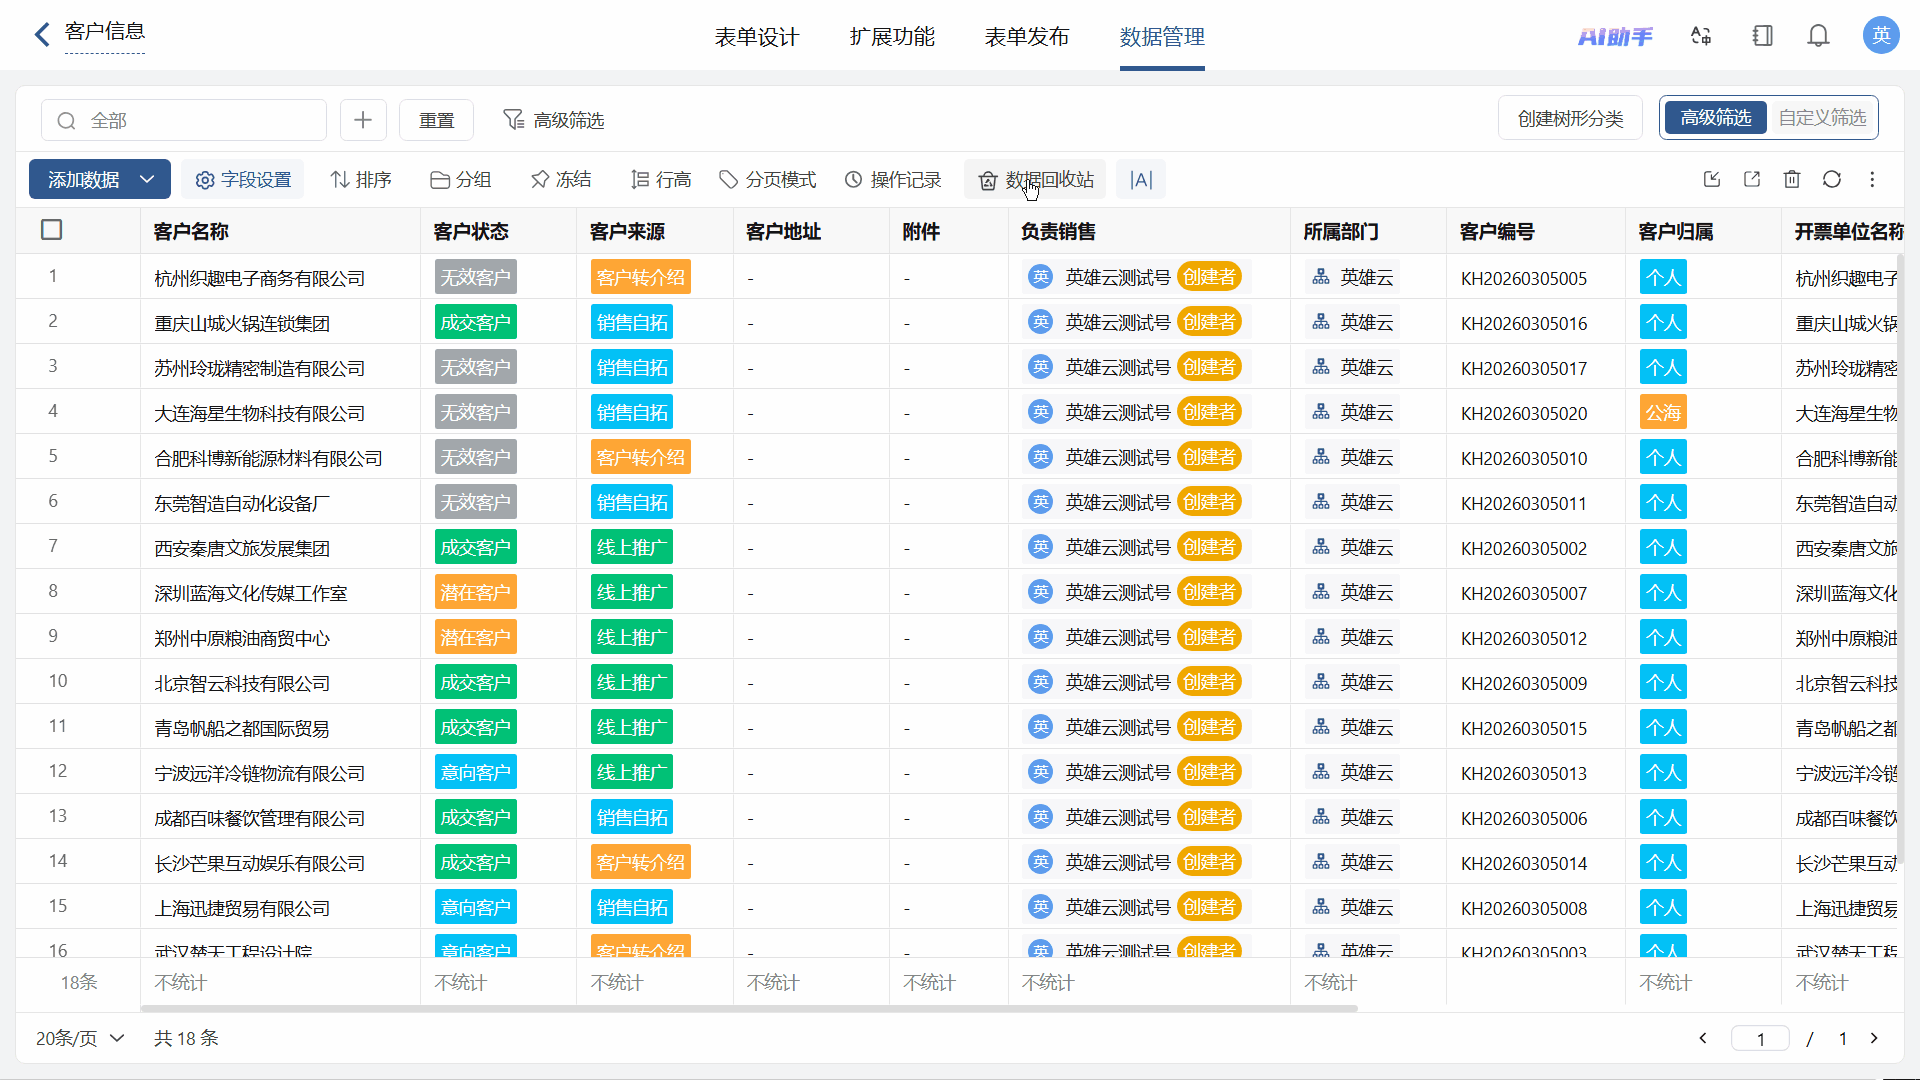Click 不统计 under 客户归属 column

(x=1665, y=982)
